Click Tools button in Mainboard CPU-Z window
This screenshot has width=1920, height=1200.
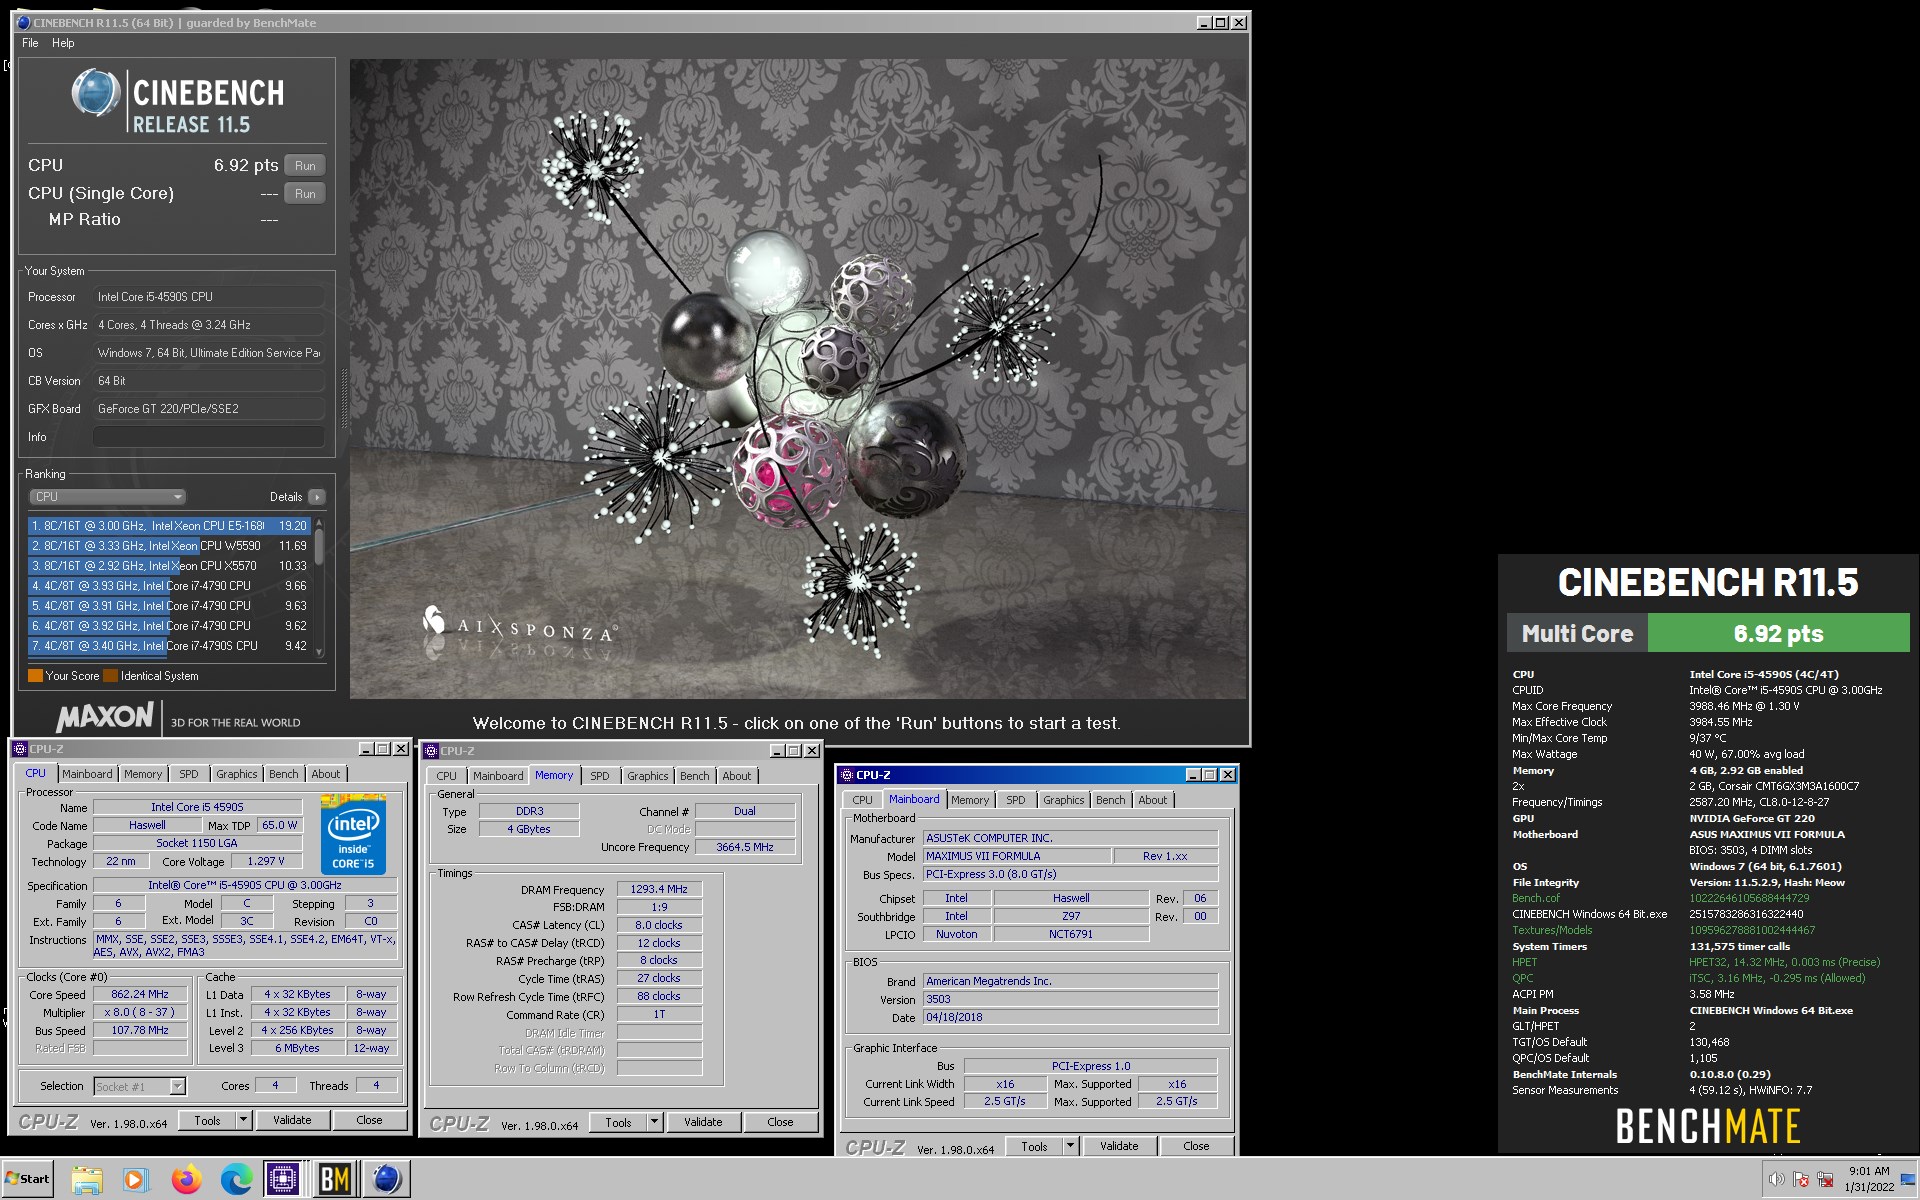(x=1034, y=1147)
